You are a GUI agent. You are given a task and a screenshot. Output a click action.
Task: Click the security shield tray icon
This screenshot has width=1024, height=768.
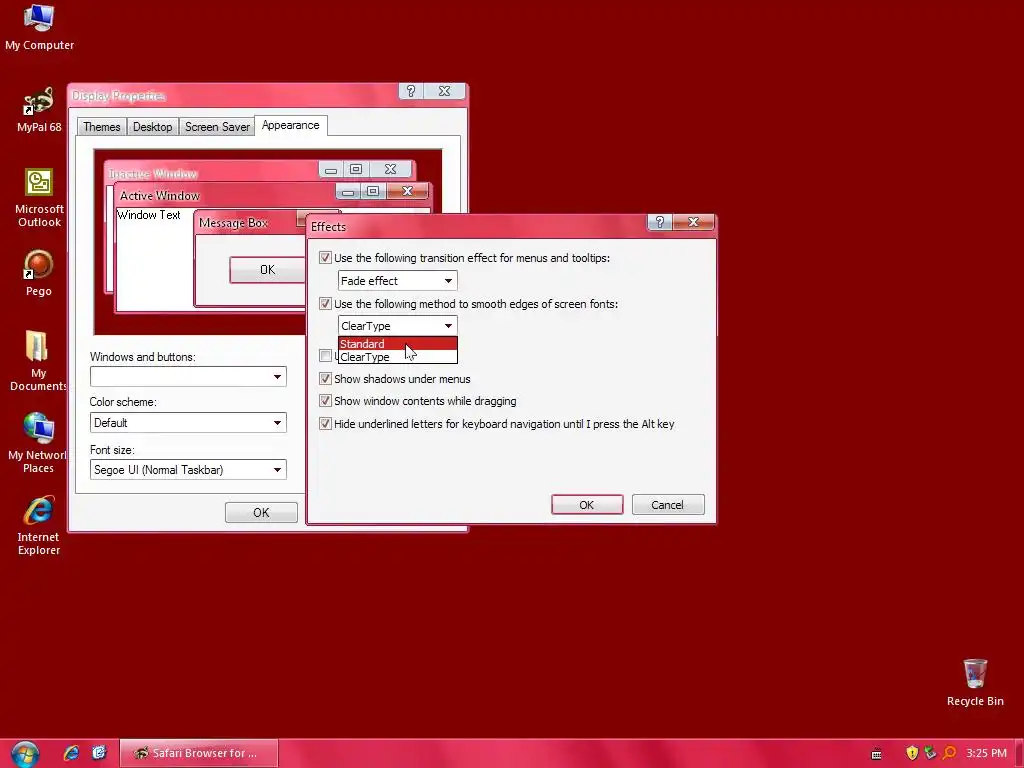click(912, 753)
